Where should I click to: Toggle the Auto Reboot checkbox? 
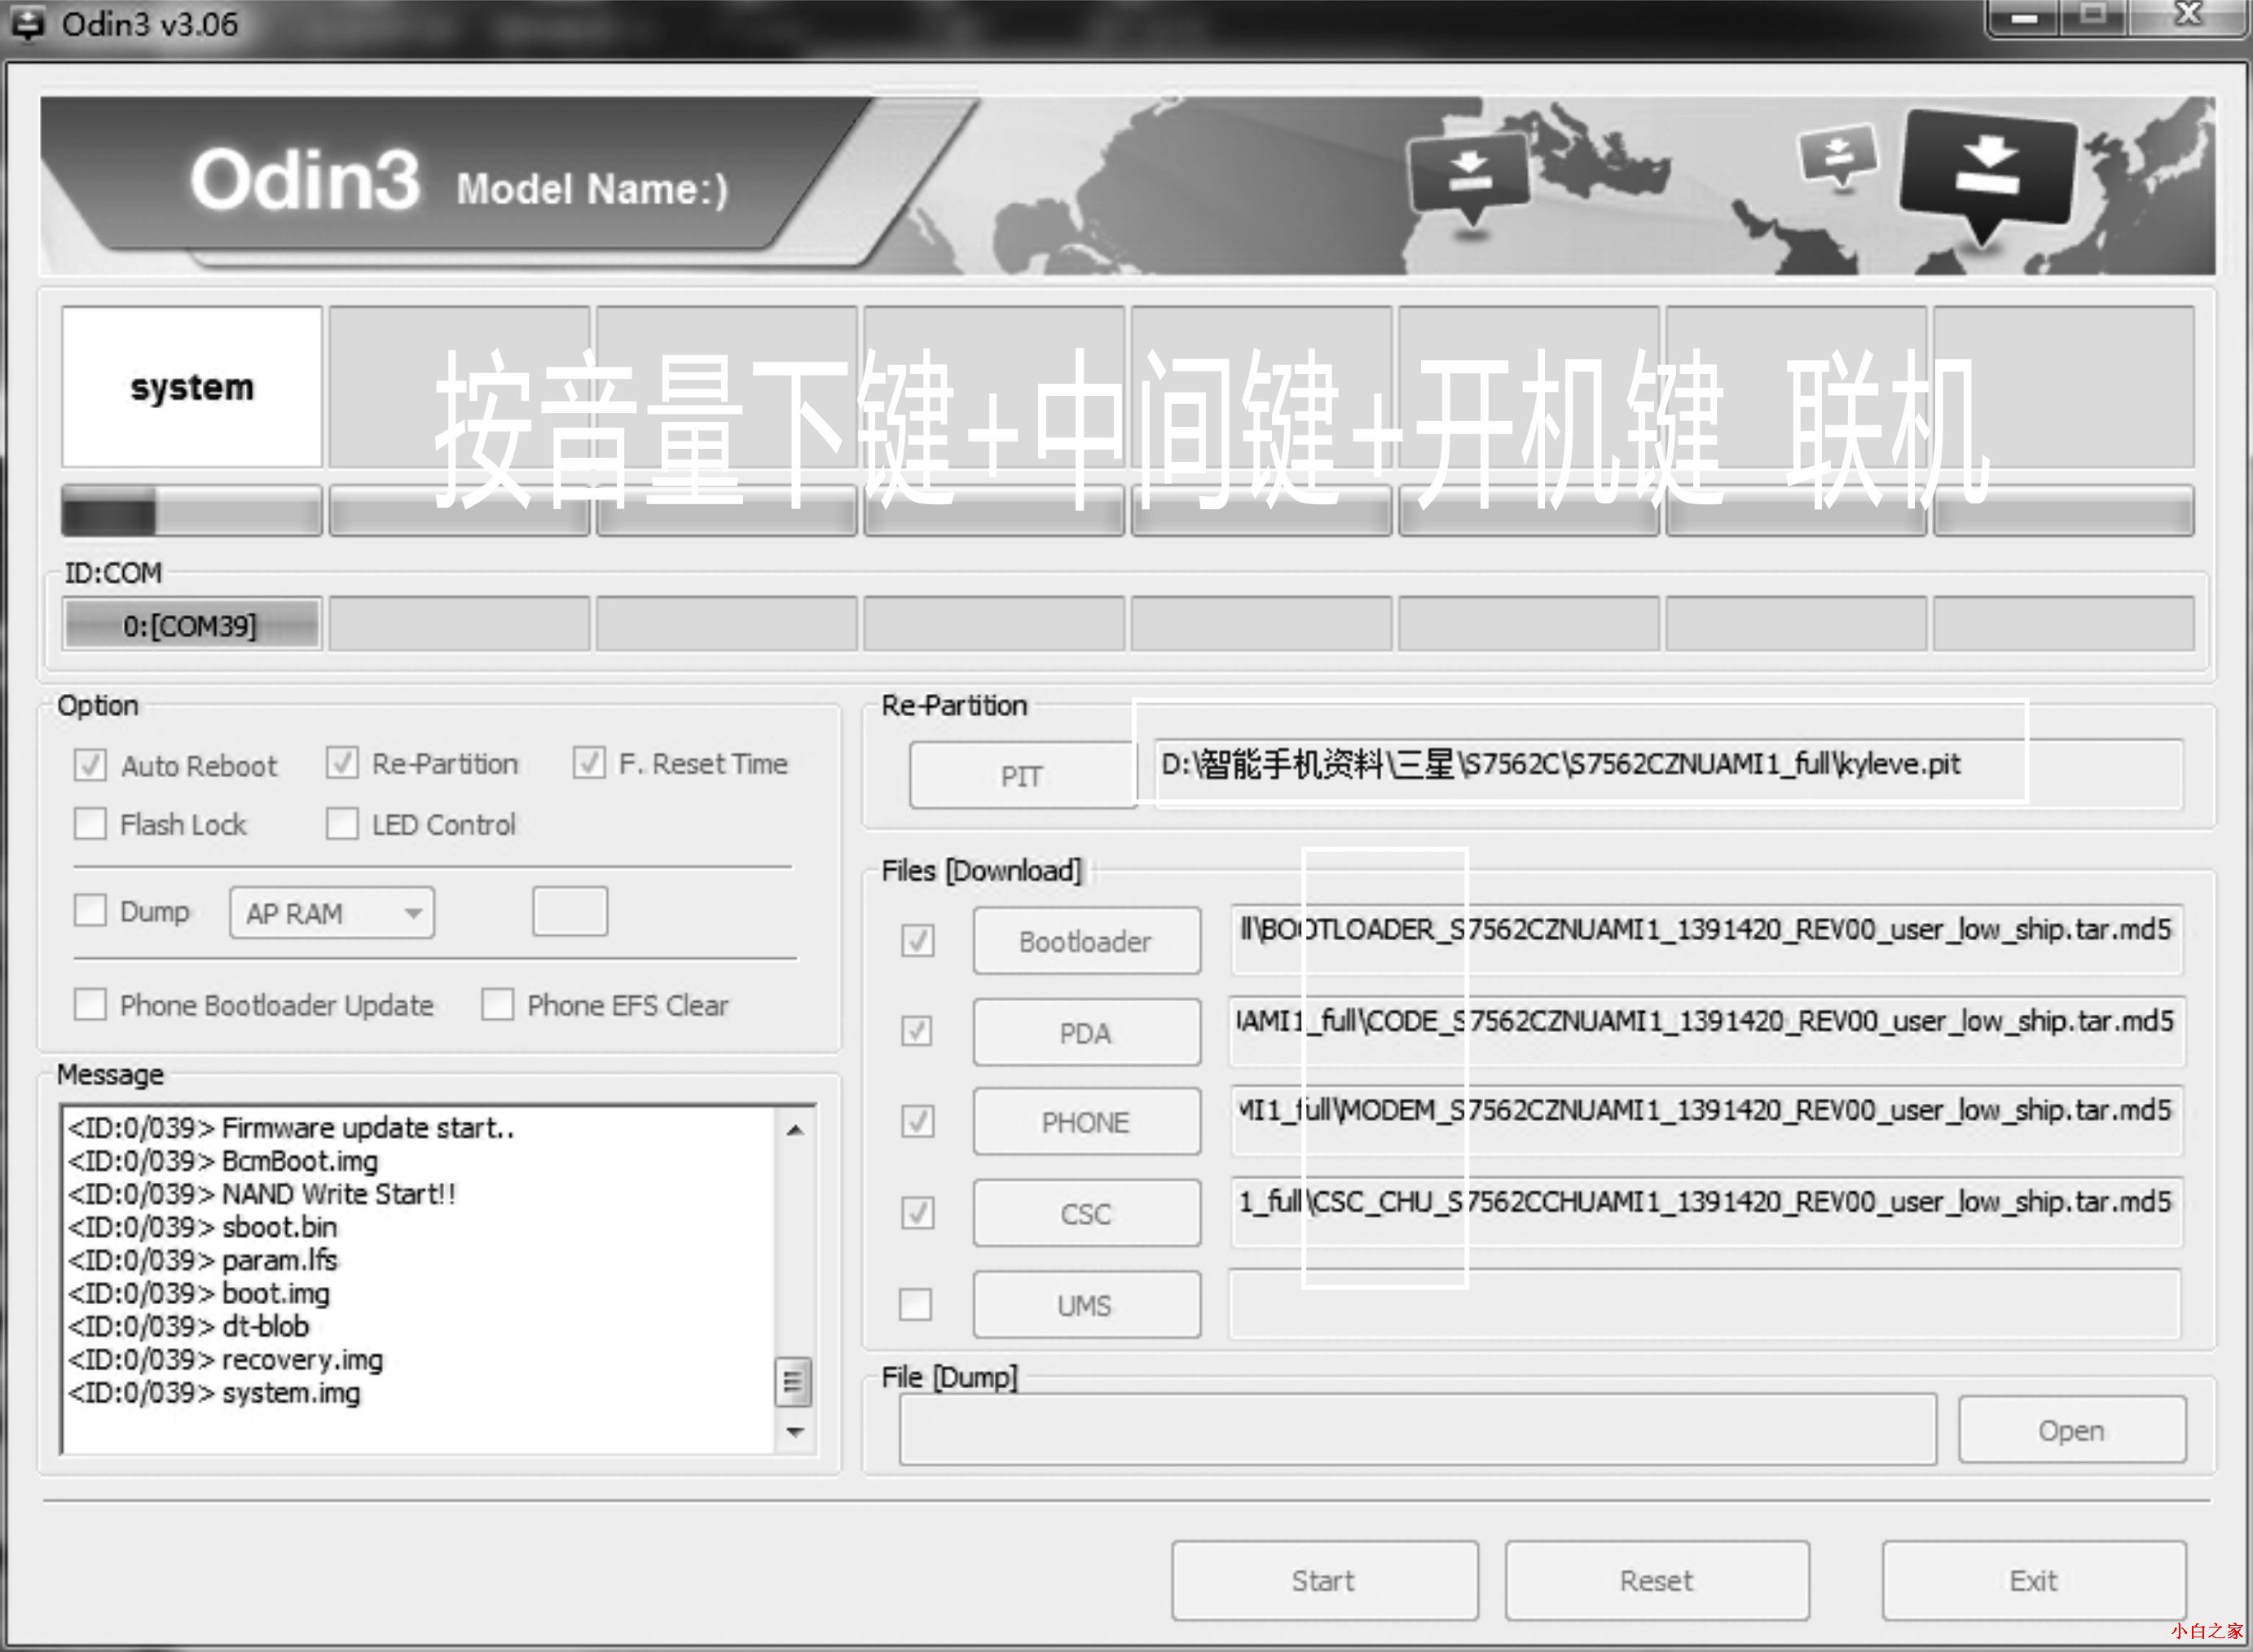[90, 765]
